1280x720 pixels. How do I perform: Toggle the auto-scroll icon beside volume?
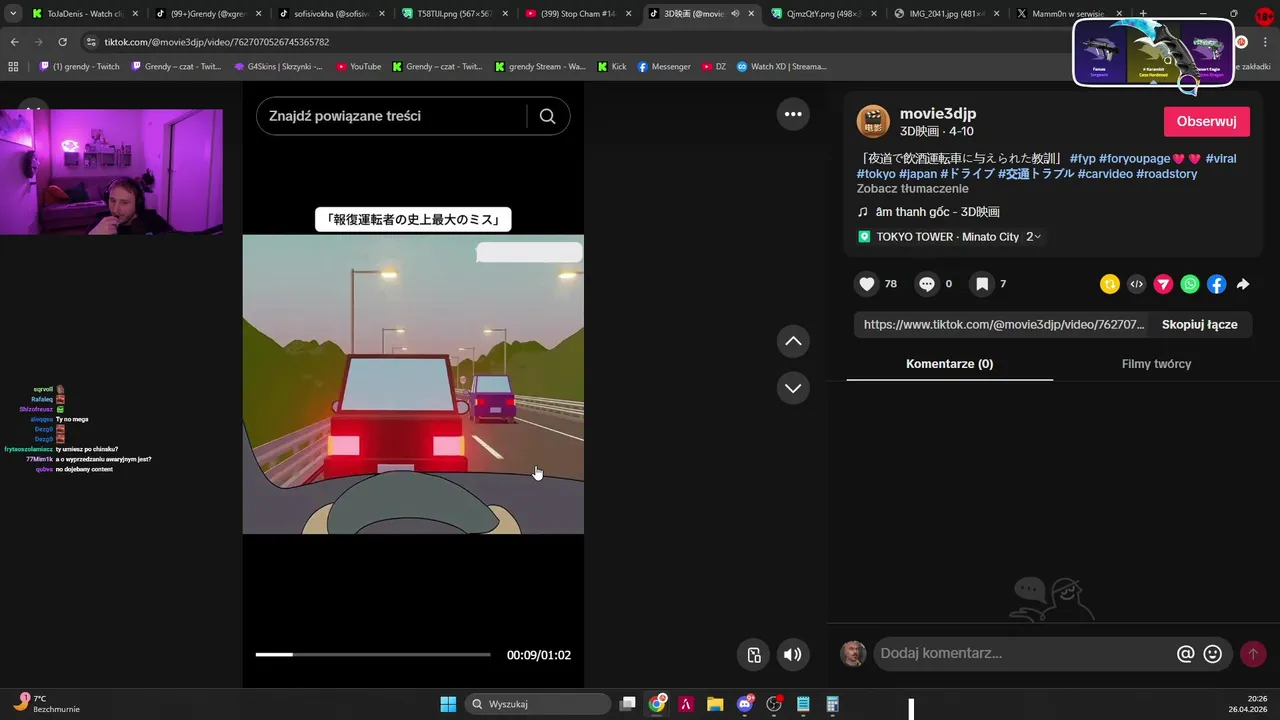coord(754,655)
